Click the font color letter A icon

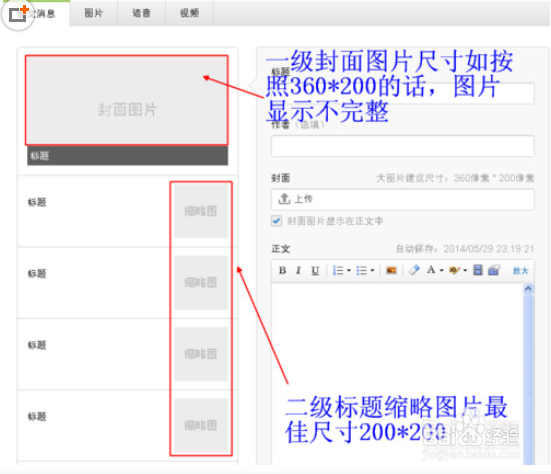(x=431, y=270)
